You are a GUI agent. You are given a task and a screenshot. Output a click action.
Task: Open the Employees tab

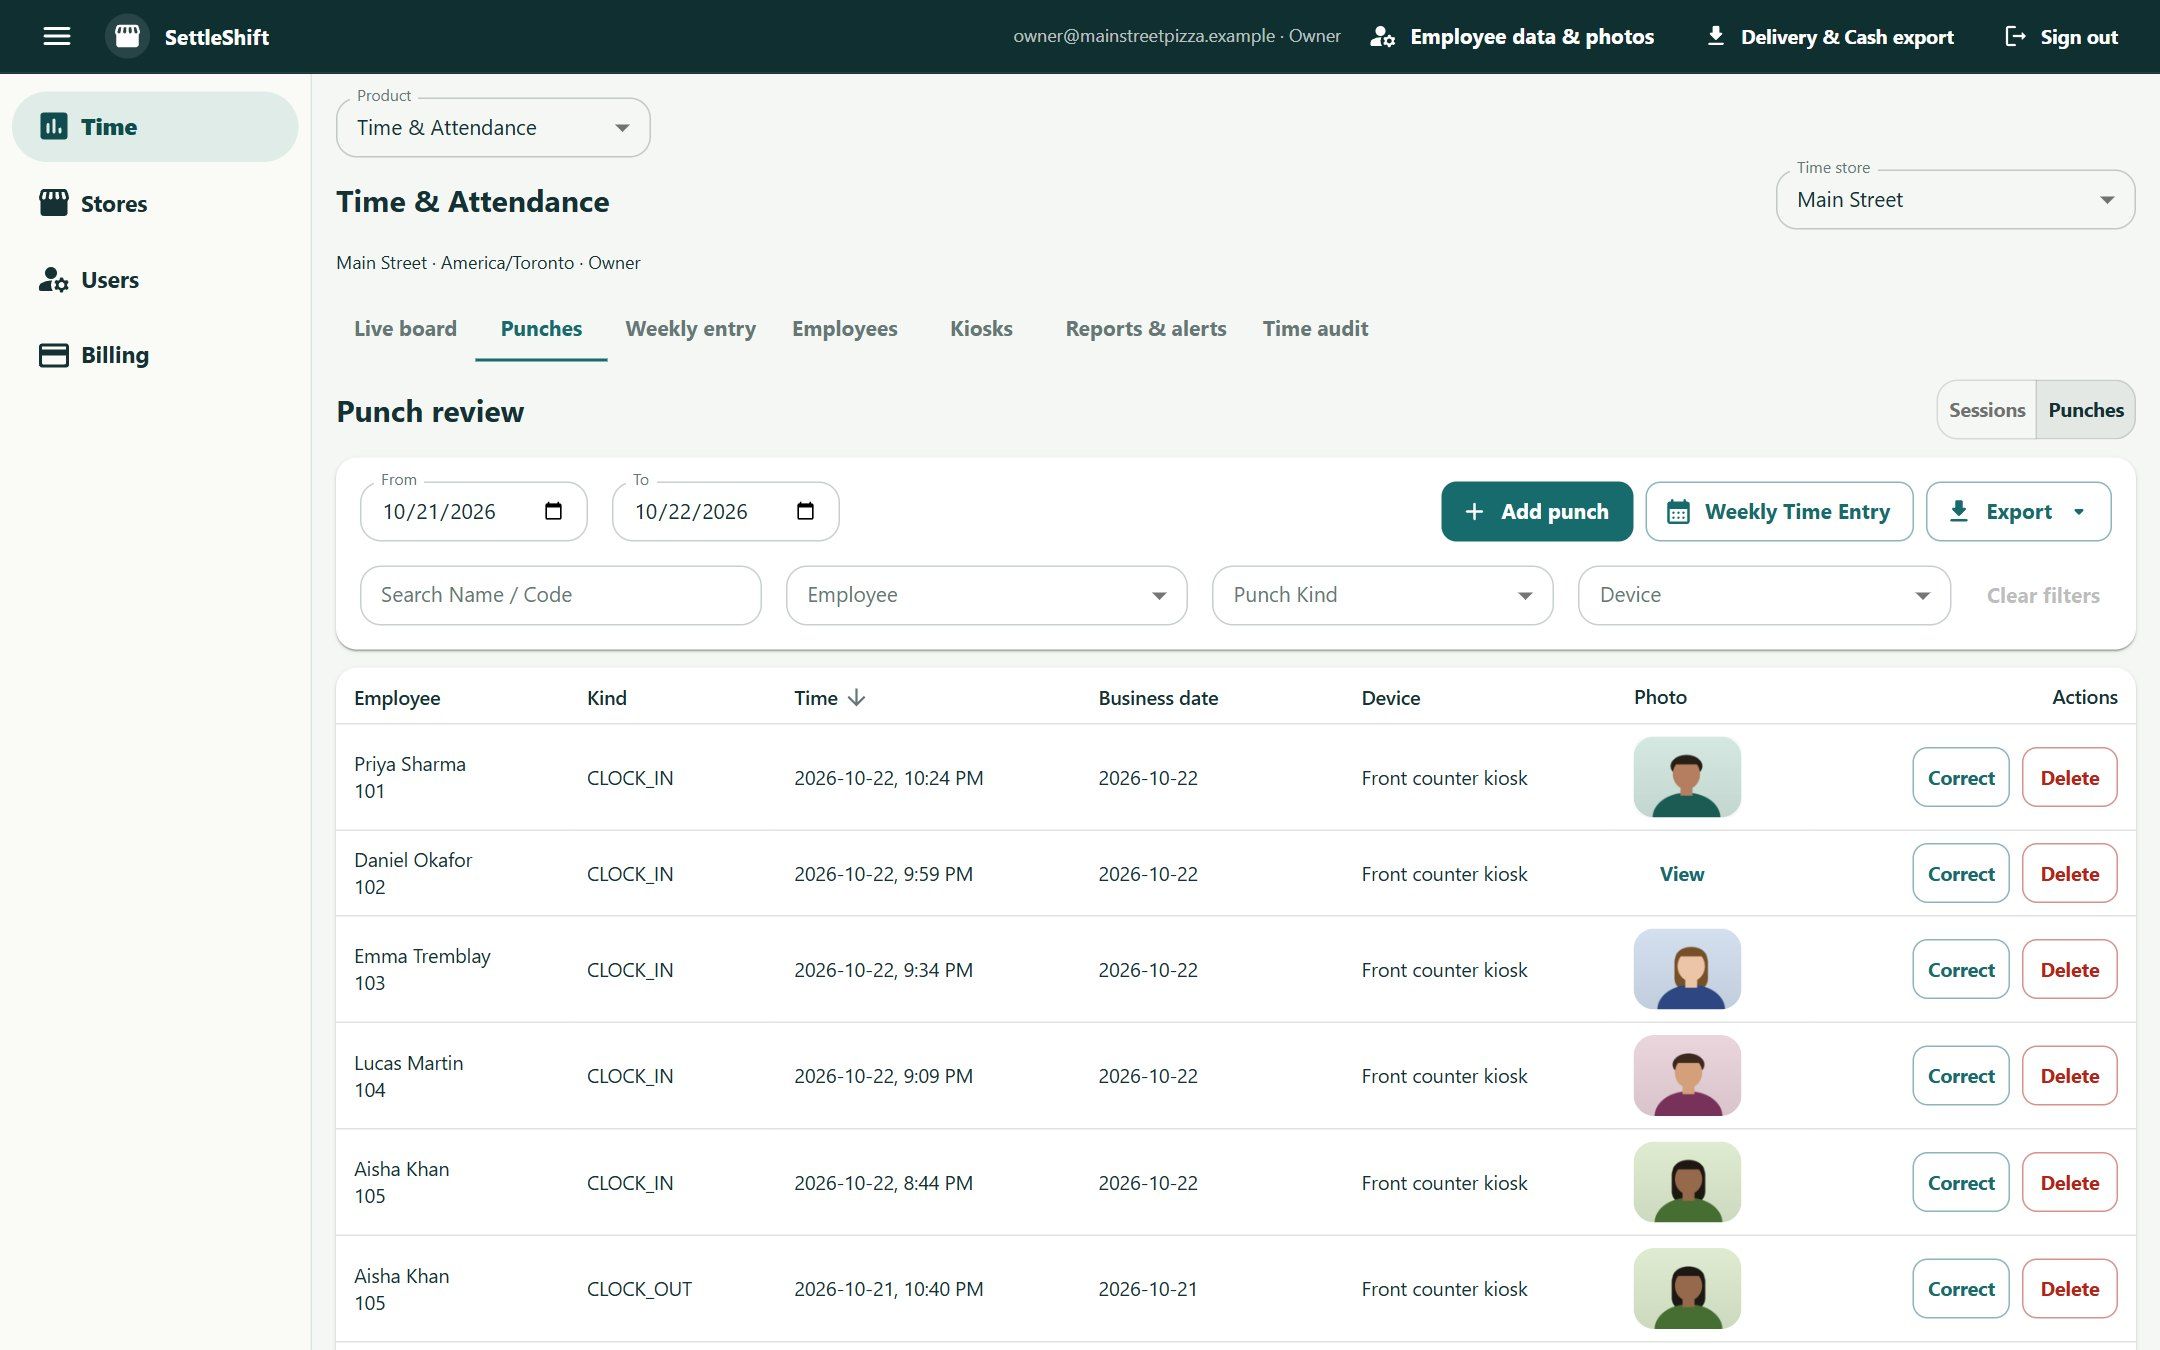pos(844,329)
